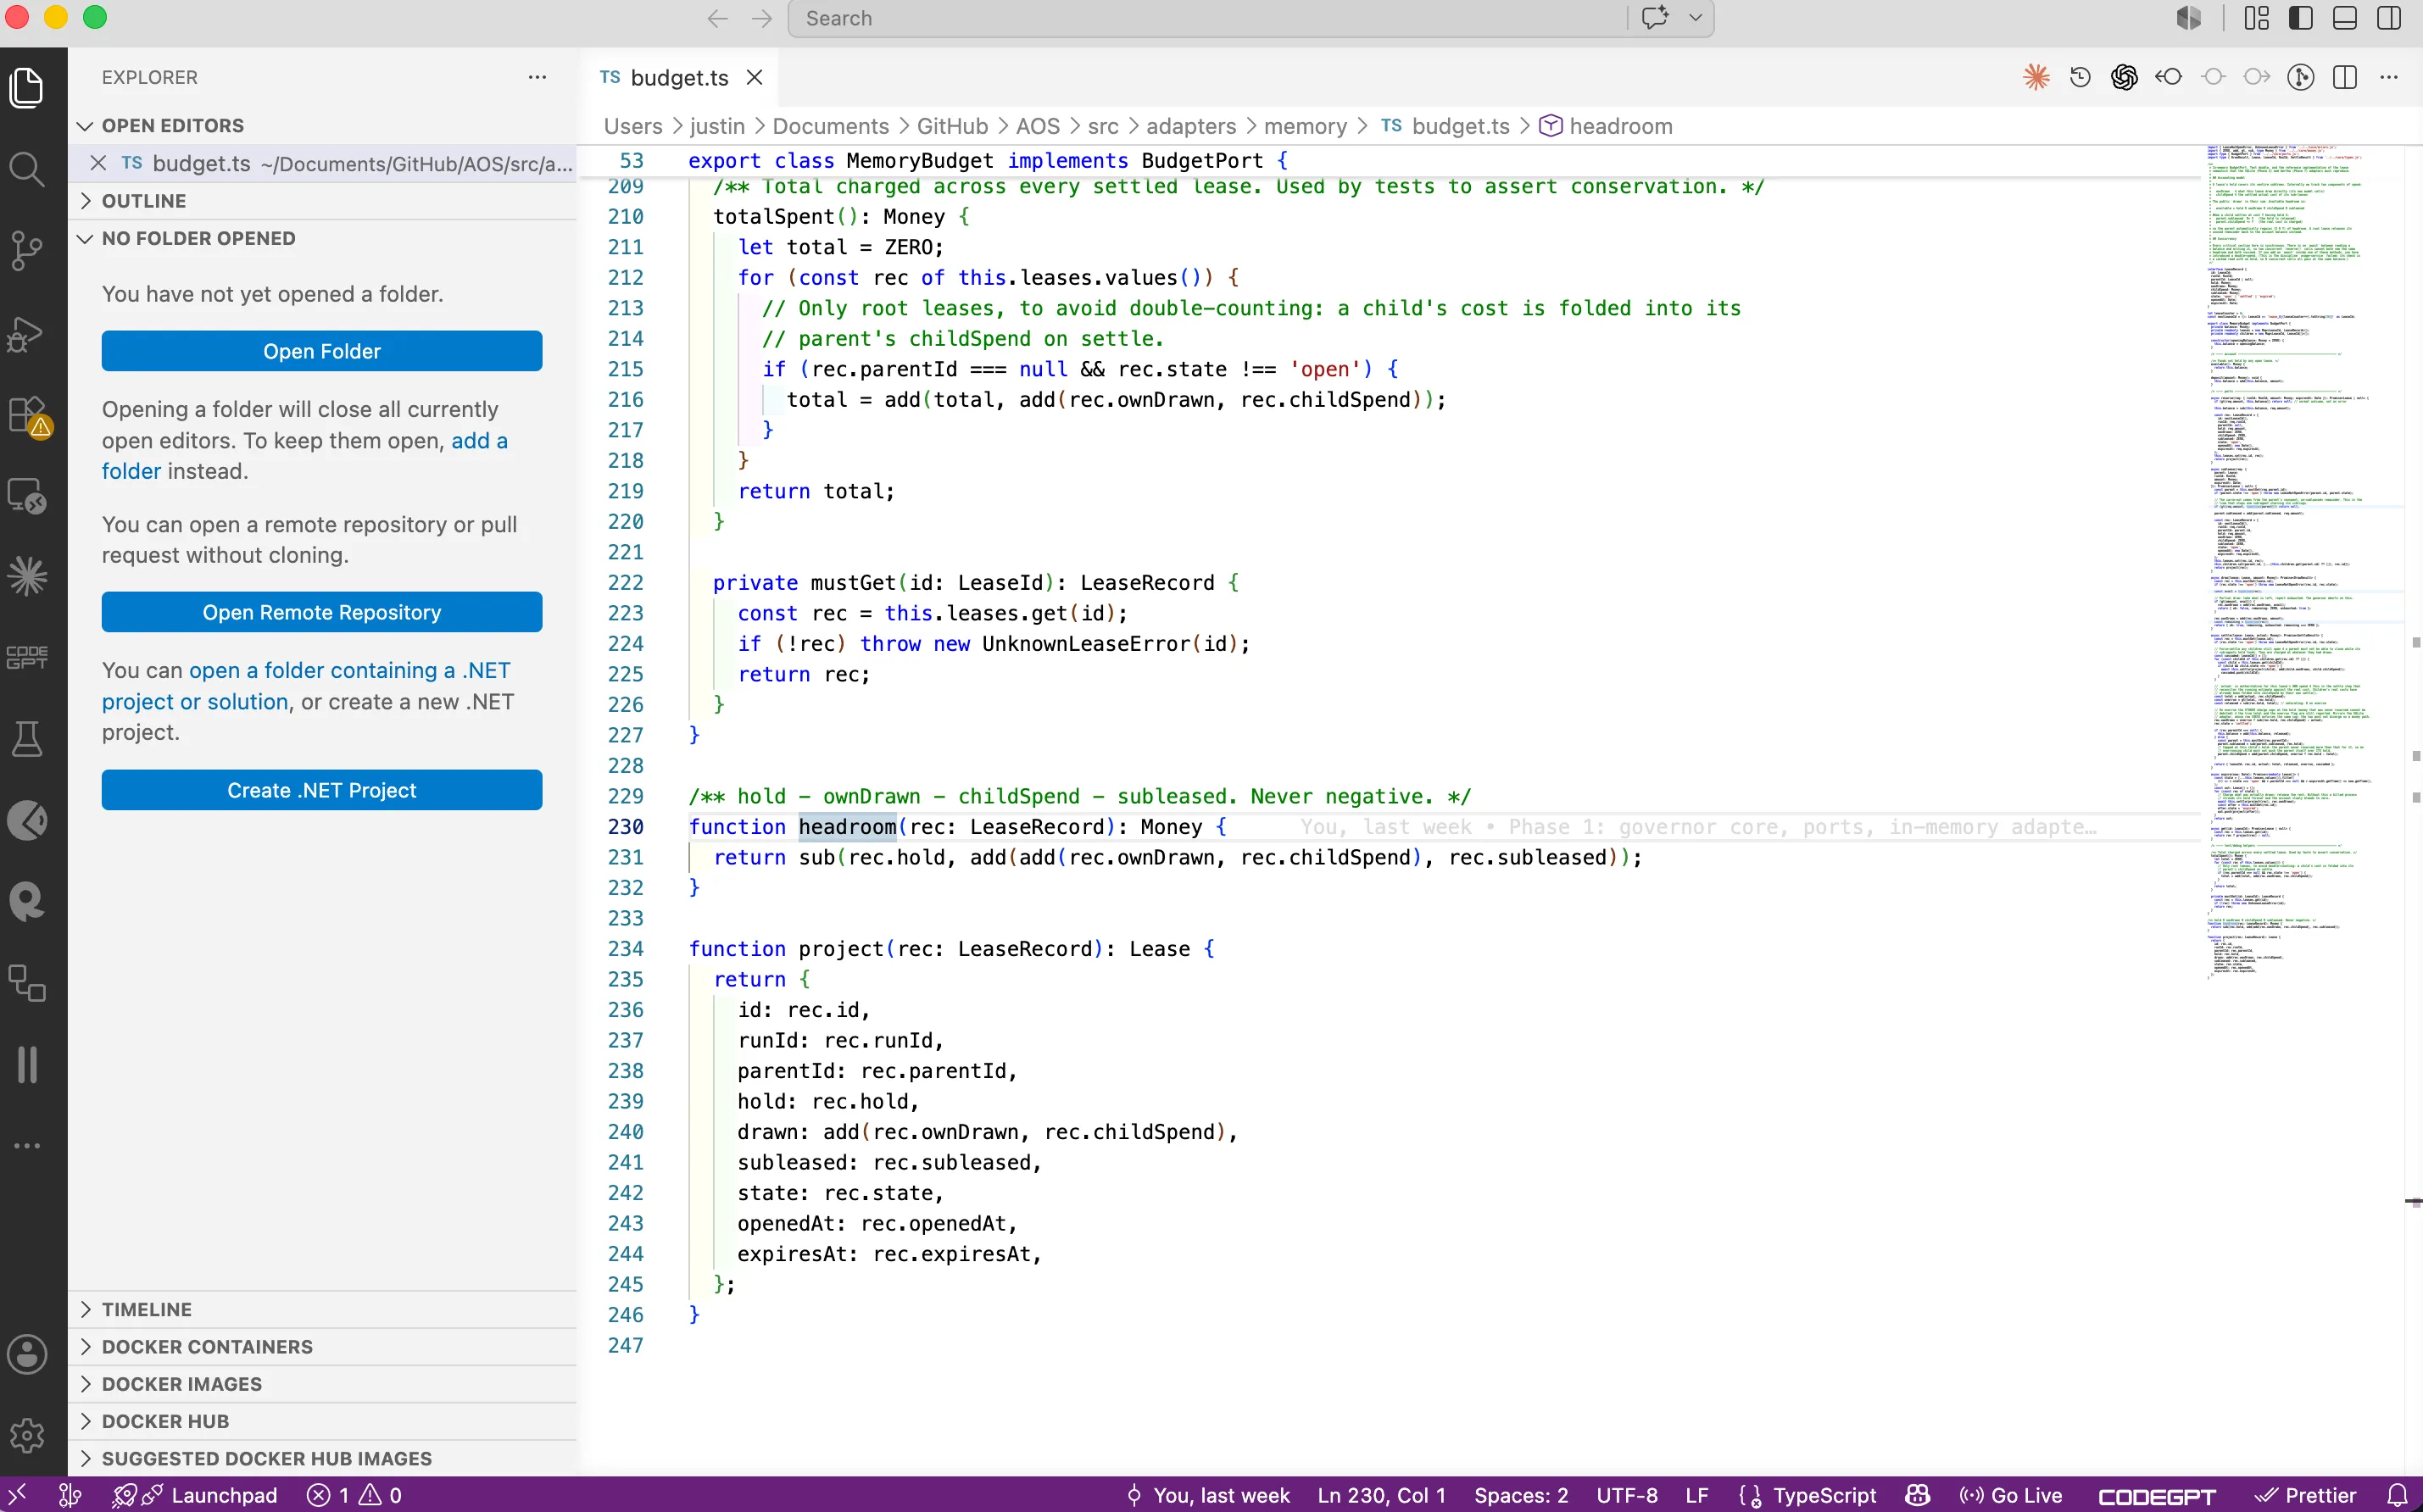The width and height of the screenshot is (2423, 1512).
Task: Click the Search command center field
Action: (1207, 18)
